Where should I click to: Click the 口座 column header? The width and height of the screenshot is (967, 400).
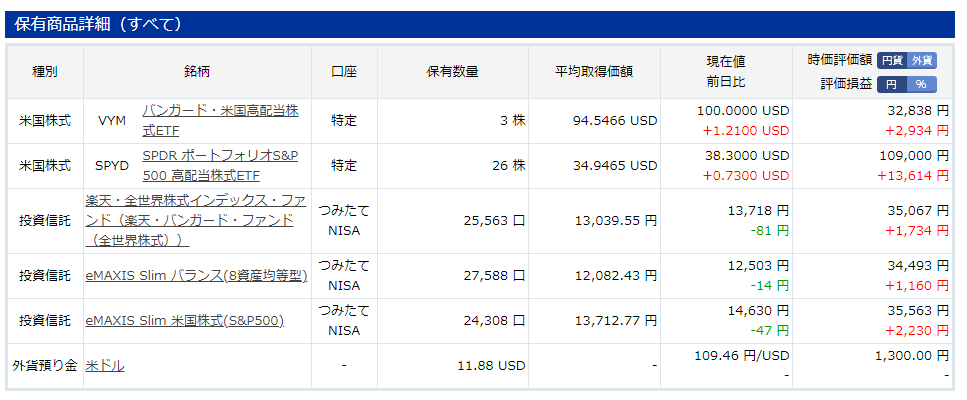point(344,71)
